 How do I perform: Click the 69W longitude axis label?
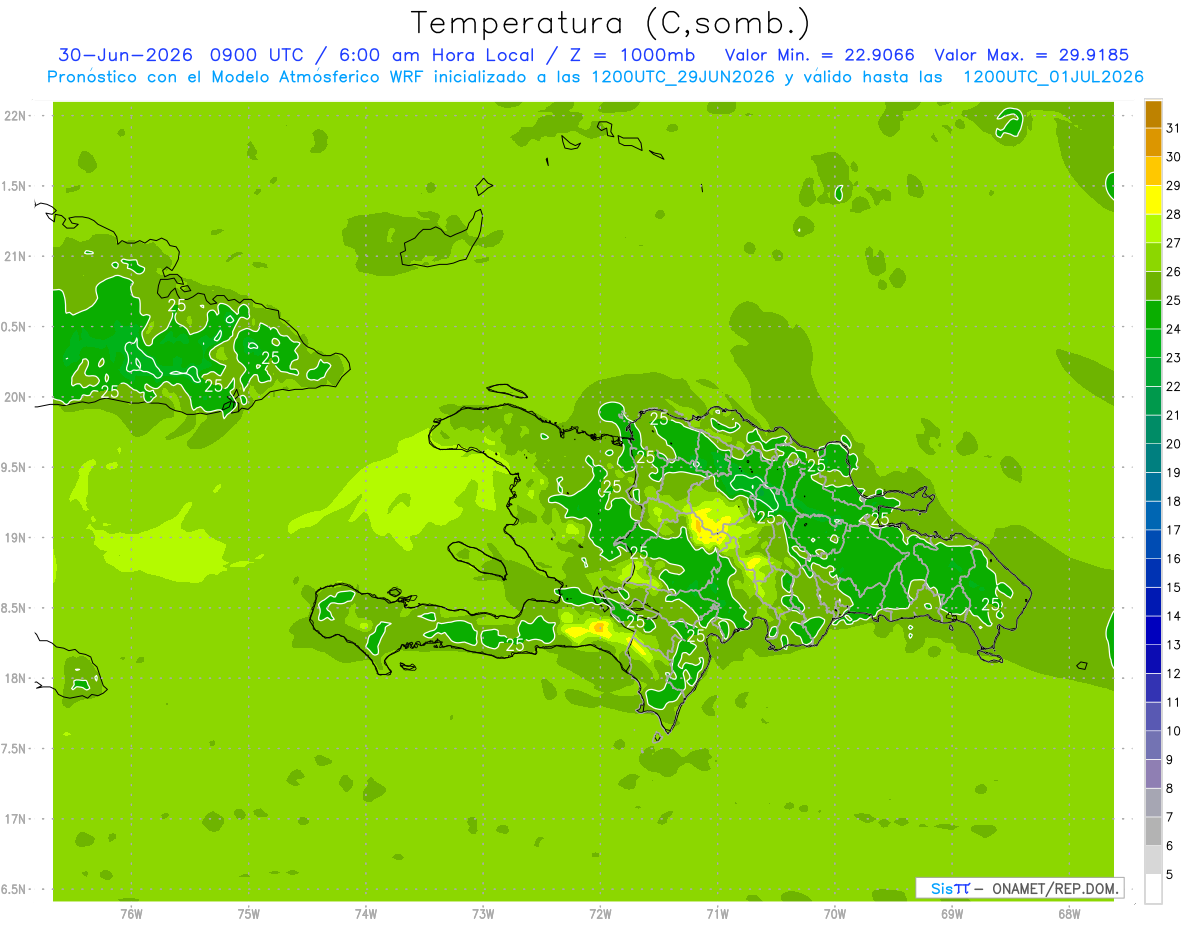coord(952,914)
